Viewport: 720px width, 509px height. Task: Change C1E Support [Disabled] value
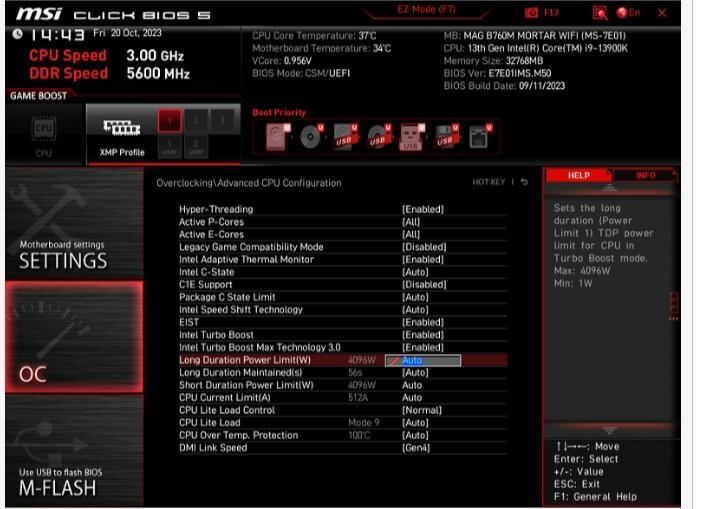(424, 284)
